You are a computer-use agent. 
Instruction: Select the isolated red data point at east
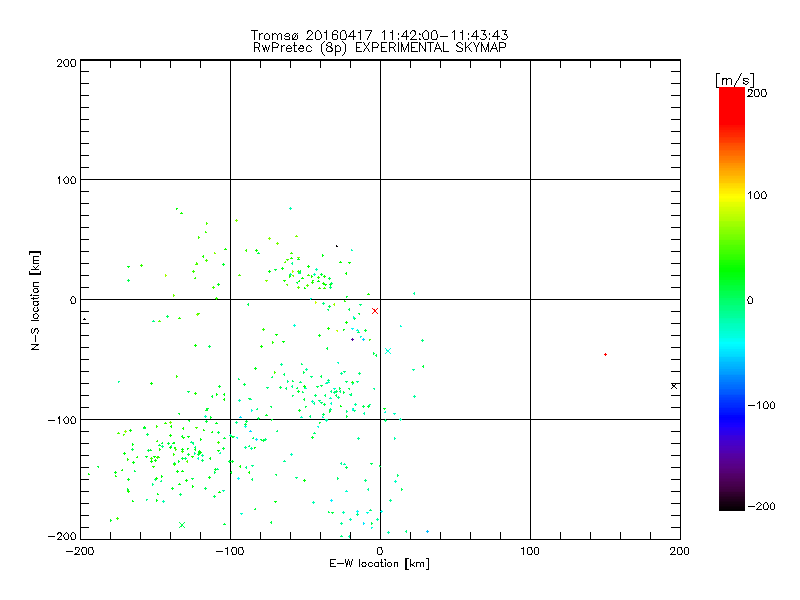[605, 354]
